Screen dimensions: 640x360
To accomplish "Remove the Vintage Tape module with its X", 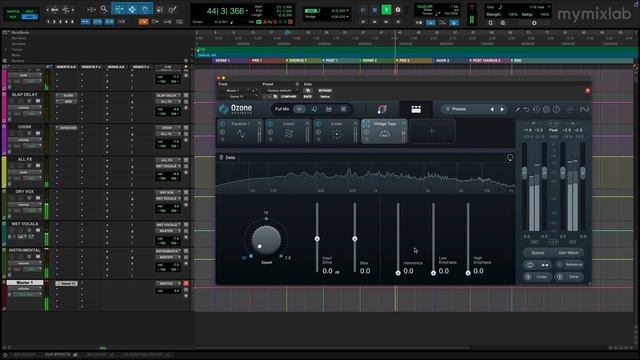I will tap(403, 123).
